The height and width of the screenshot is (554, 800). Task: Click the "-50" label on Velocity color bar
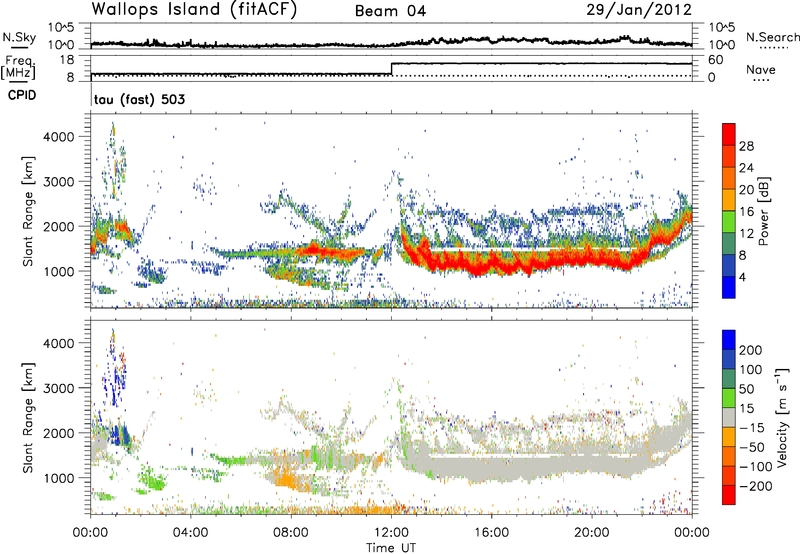click(751, 447)
